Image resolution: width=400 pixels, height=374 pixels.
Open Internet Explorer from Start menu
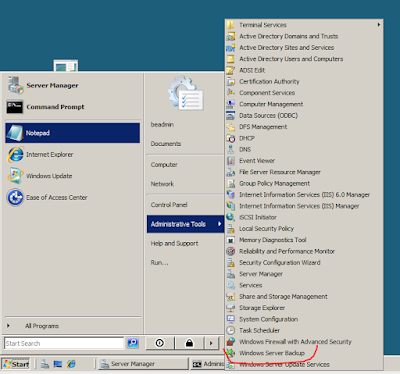[72, 155]
